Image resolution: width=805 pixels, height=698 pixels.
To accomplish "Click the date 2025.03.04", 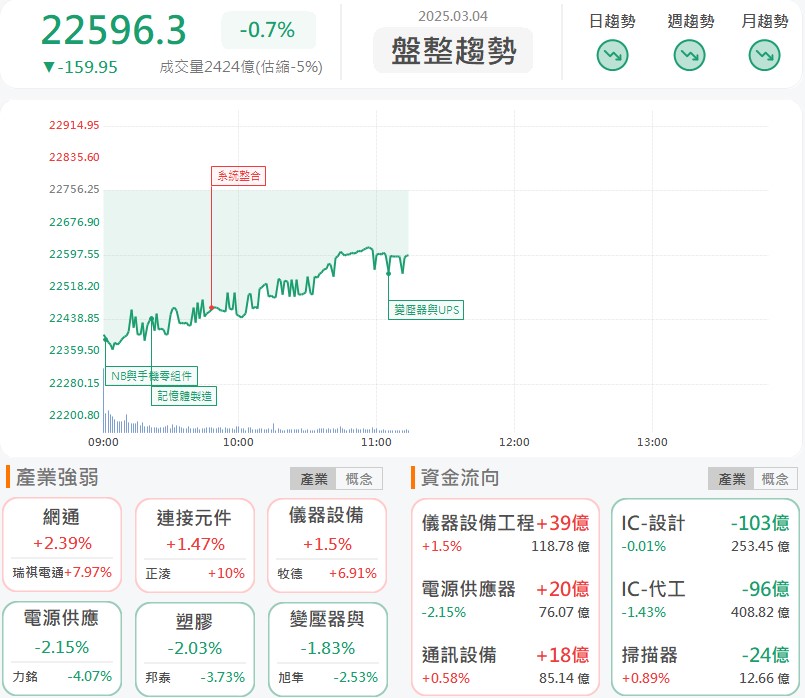I will click(x=453, y=16).
